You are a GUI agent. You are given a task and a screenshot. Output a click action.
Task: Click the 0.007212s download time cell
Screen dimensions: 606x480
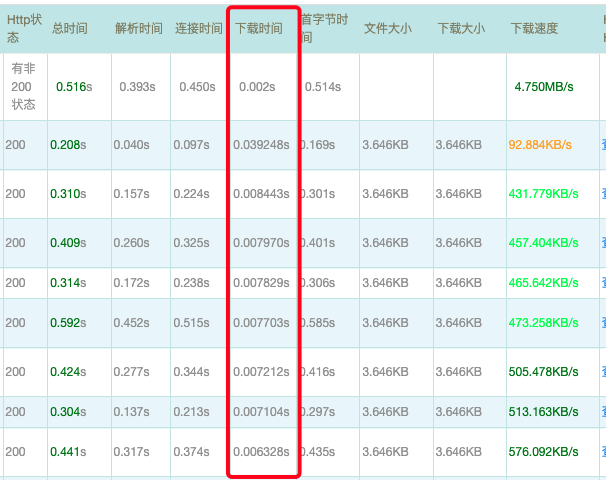261,373
